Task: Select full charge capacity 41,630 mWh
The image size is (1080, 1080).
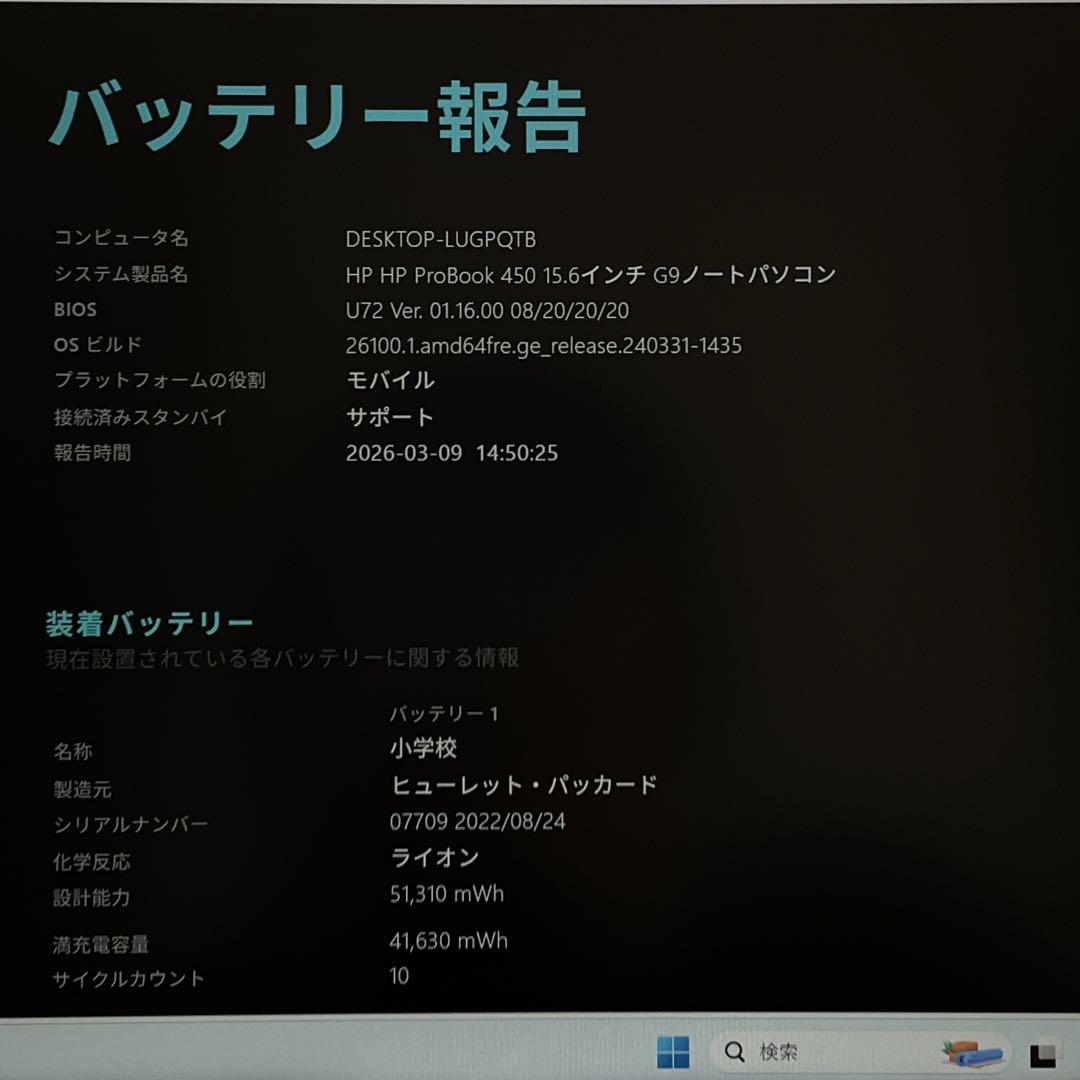Action: pyautogui.click(x=448, y=941)
